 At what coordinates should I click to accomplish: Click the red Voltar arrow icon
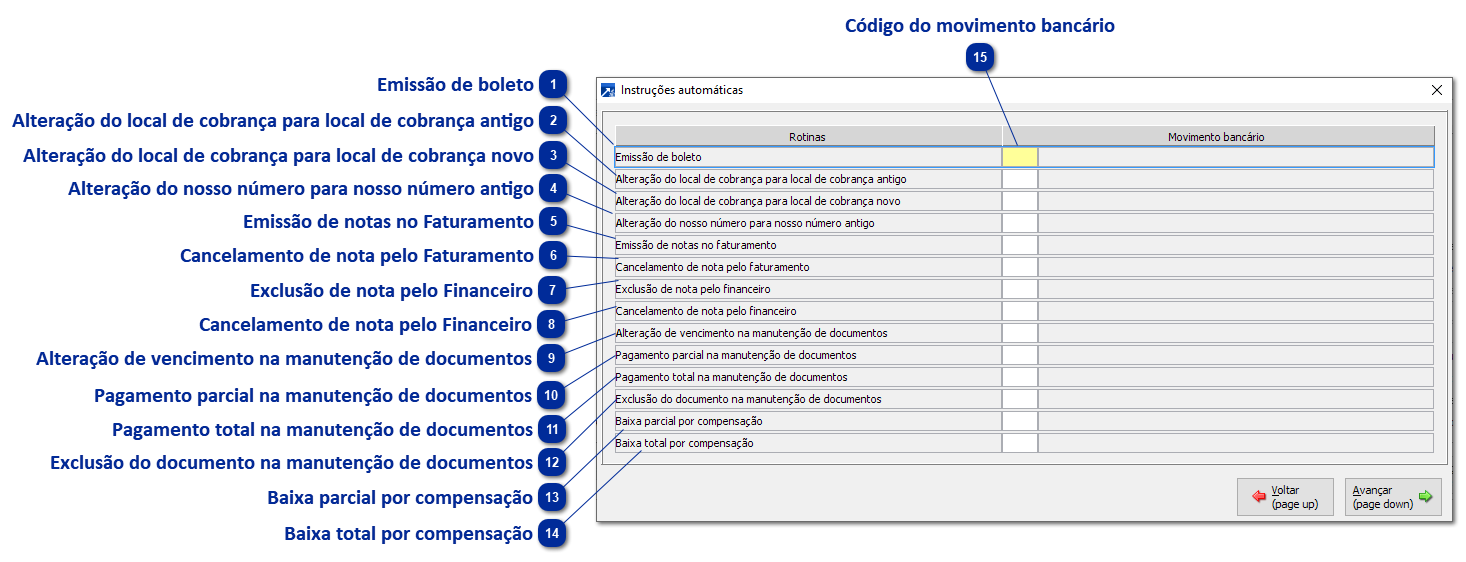1258,497
